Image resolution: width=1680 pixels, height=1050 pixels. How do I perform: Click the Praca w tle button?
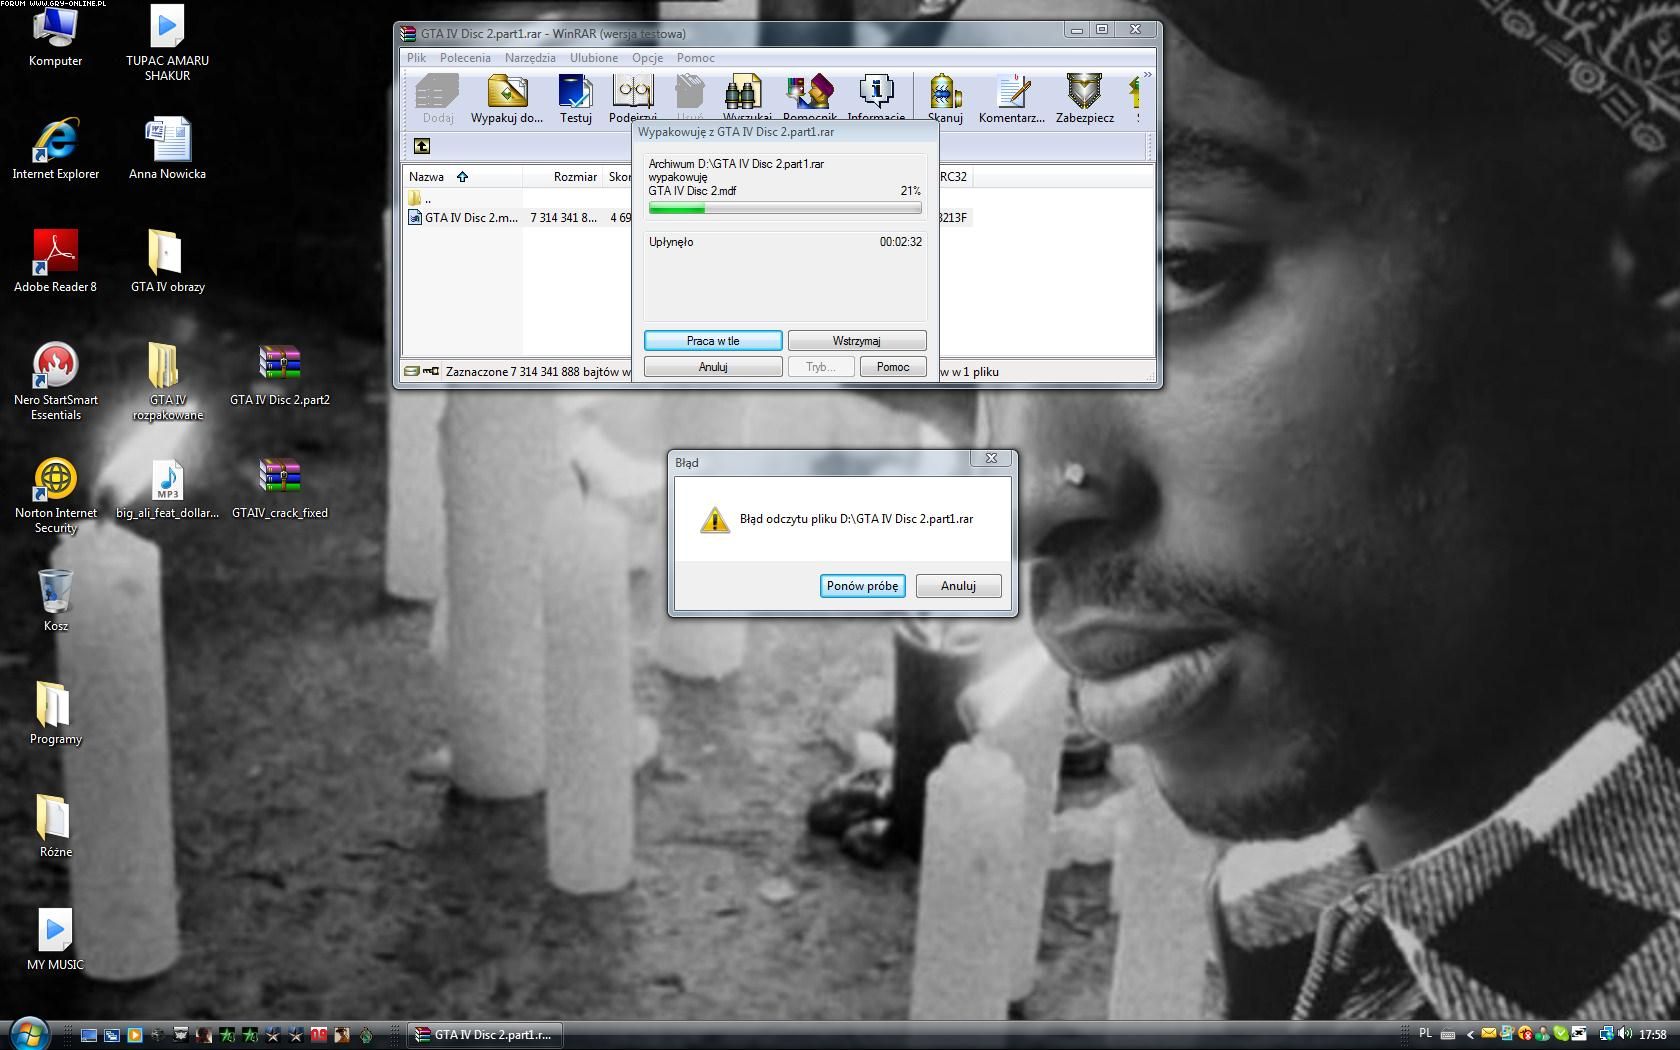713,341
